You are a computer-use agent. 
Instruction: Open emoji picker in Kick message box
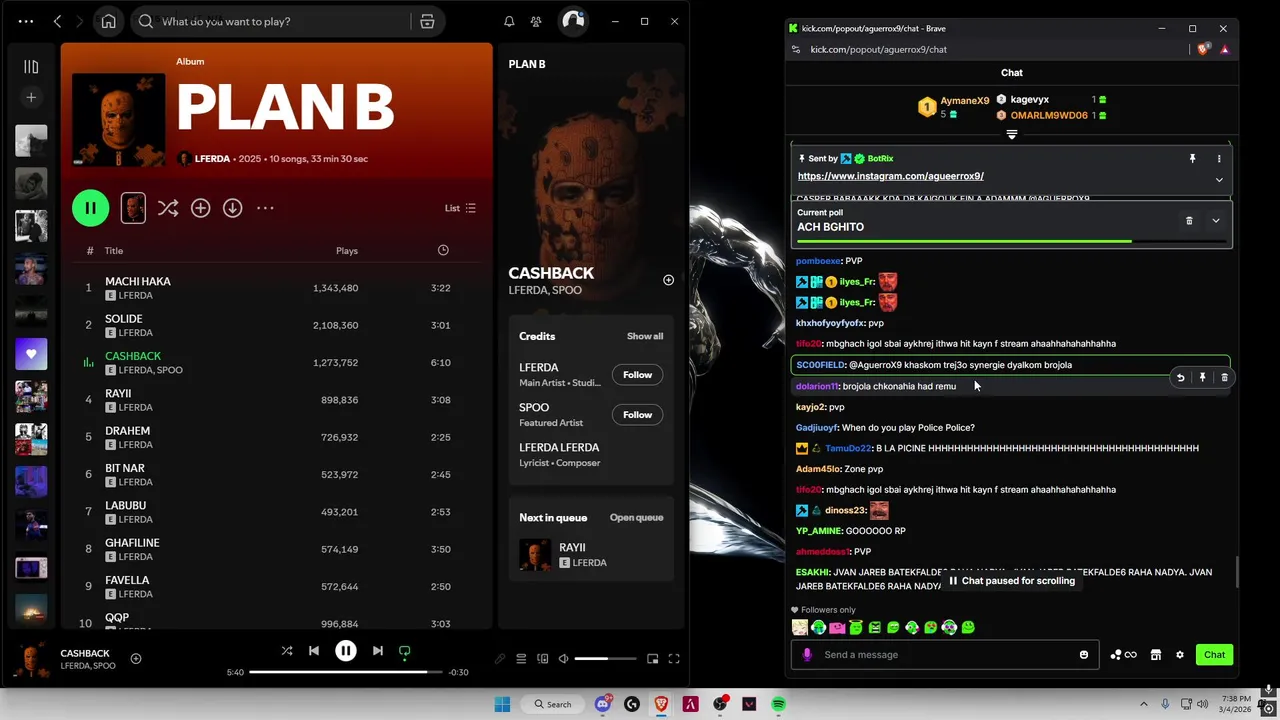coord(1084,655)
